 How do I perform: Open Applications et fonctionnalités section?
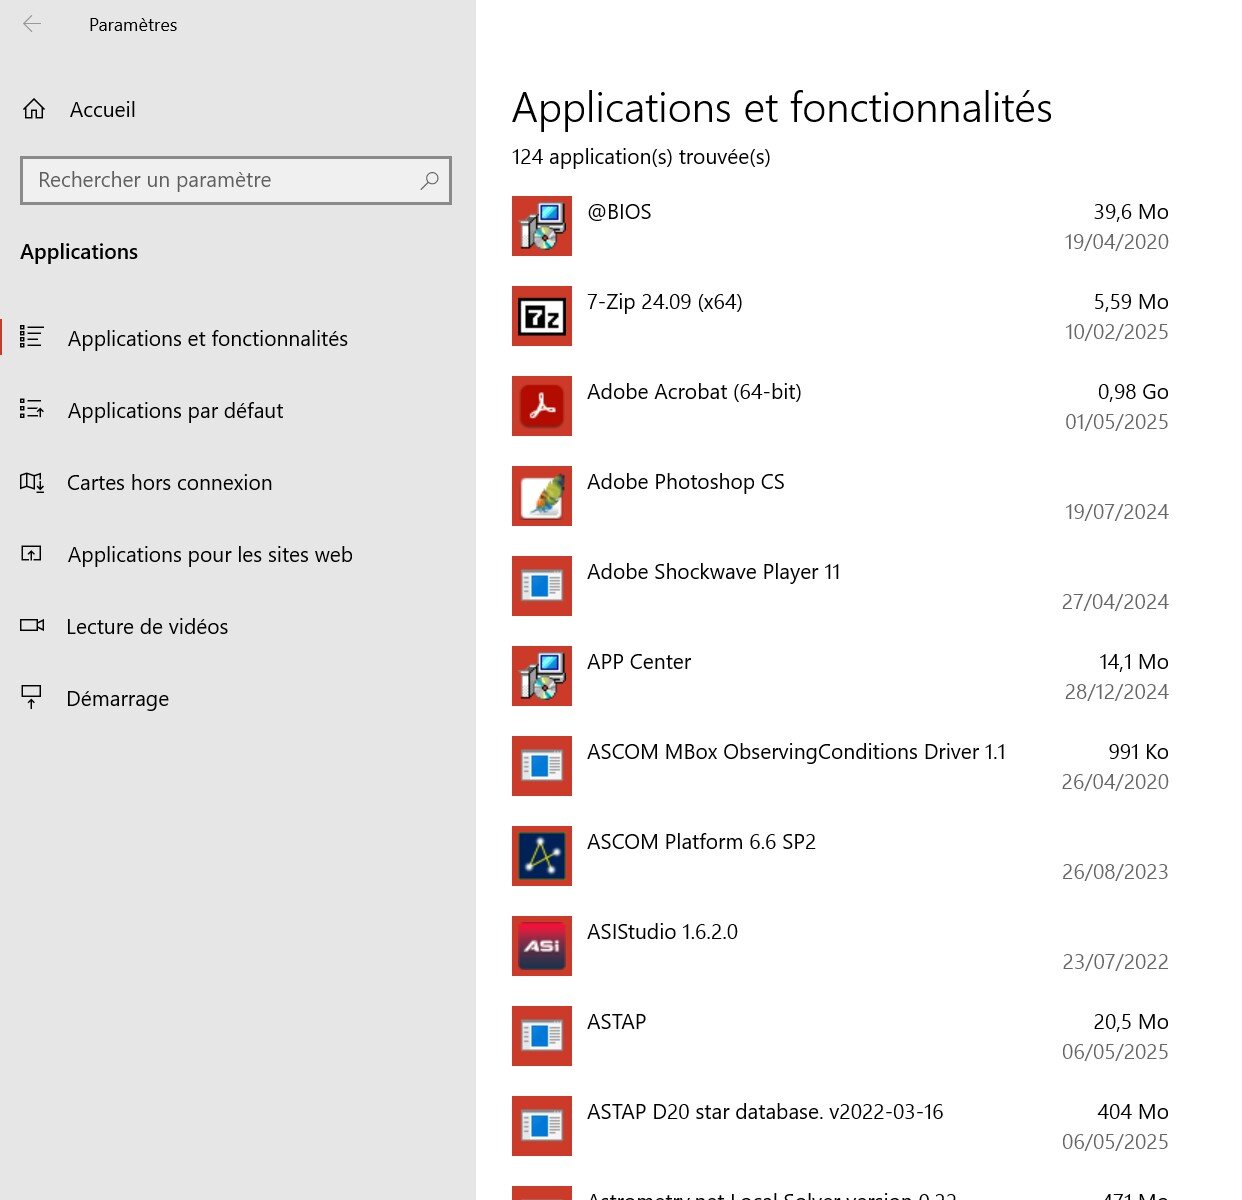tap(207, 339)
